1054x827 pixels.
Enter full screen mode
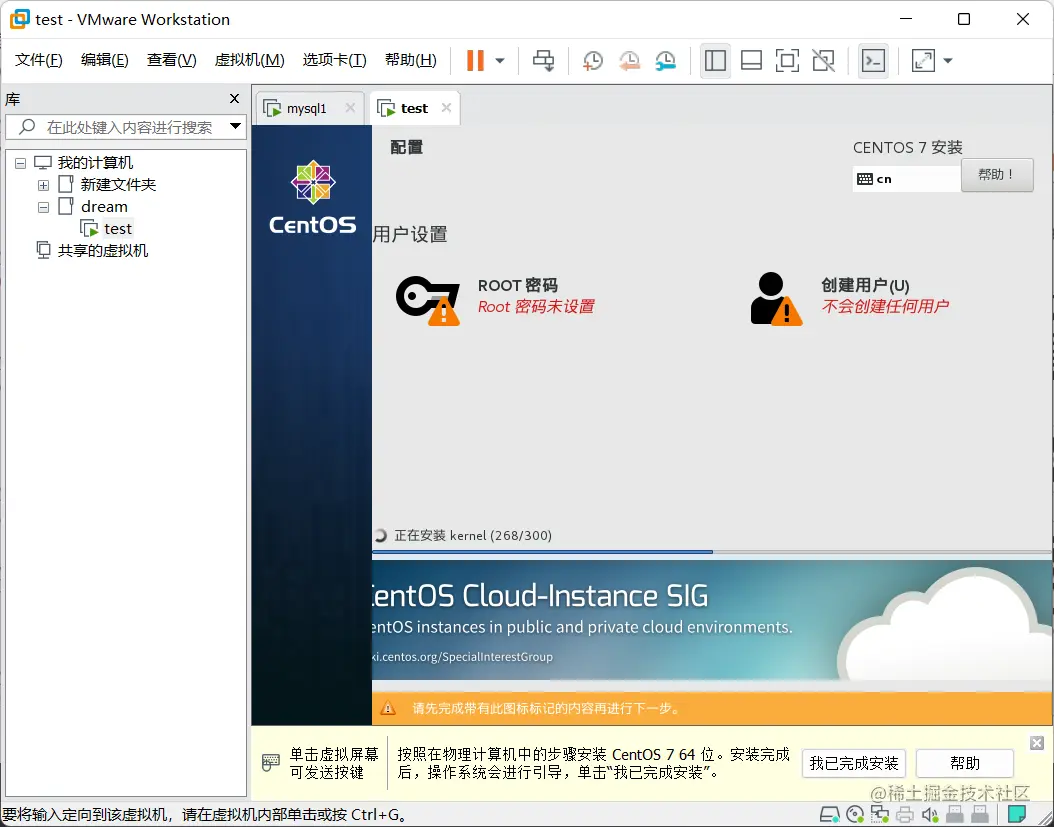click(x=787, y=61)
